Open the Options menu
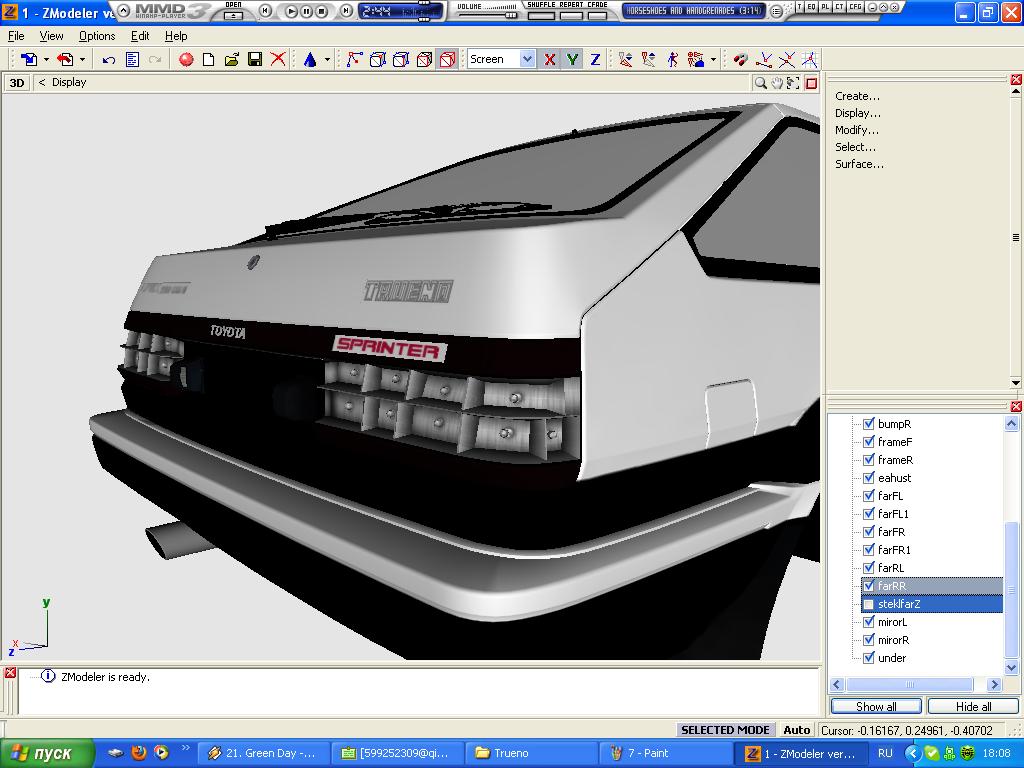The image size is (1024, 768). (x=97, y=36)
